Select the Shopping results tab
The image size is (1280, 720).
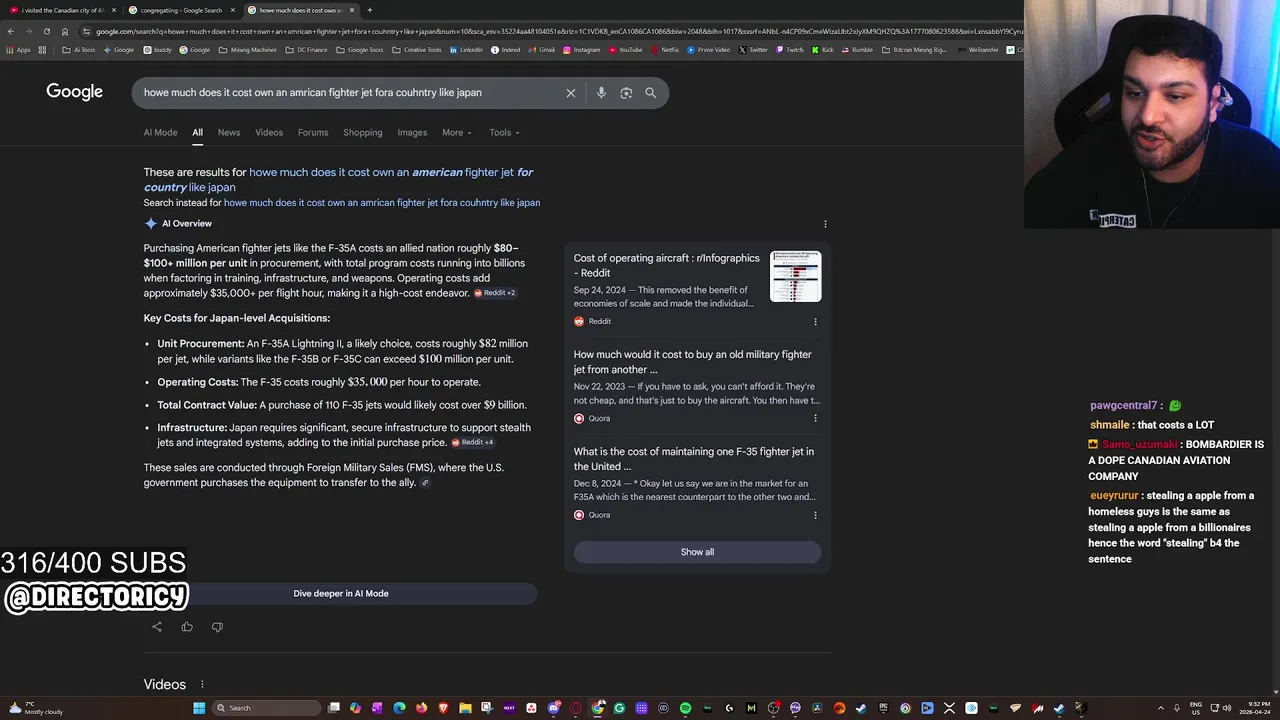363,132
